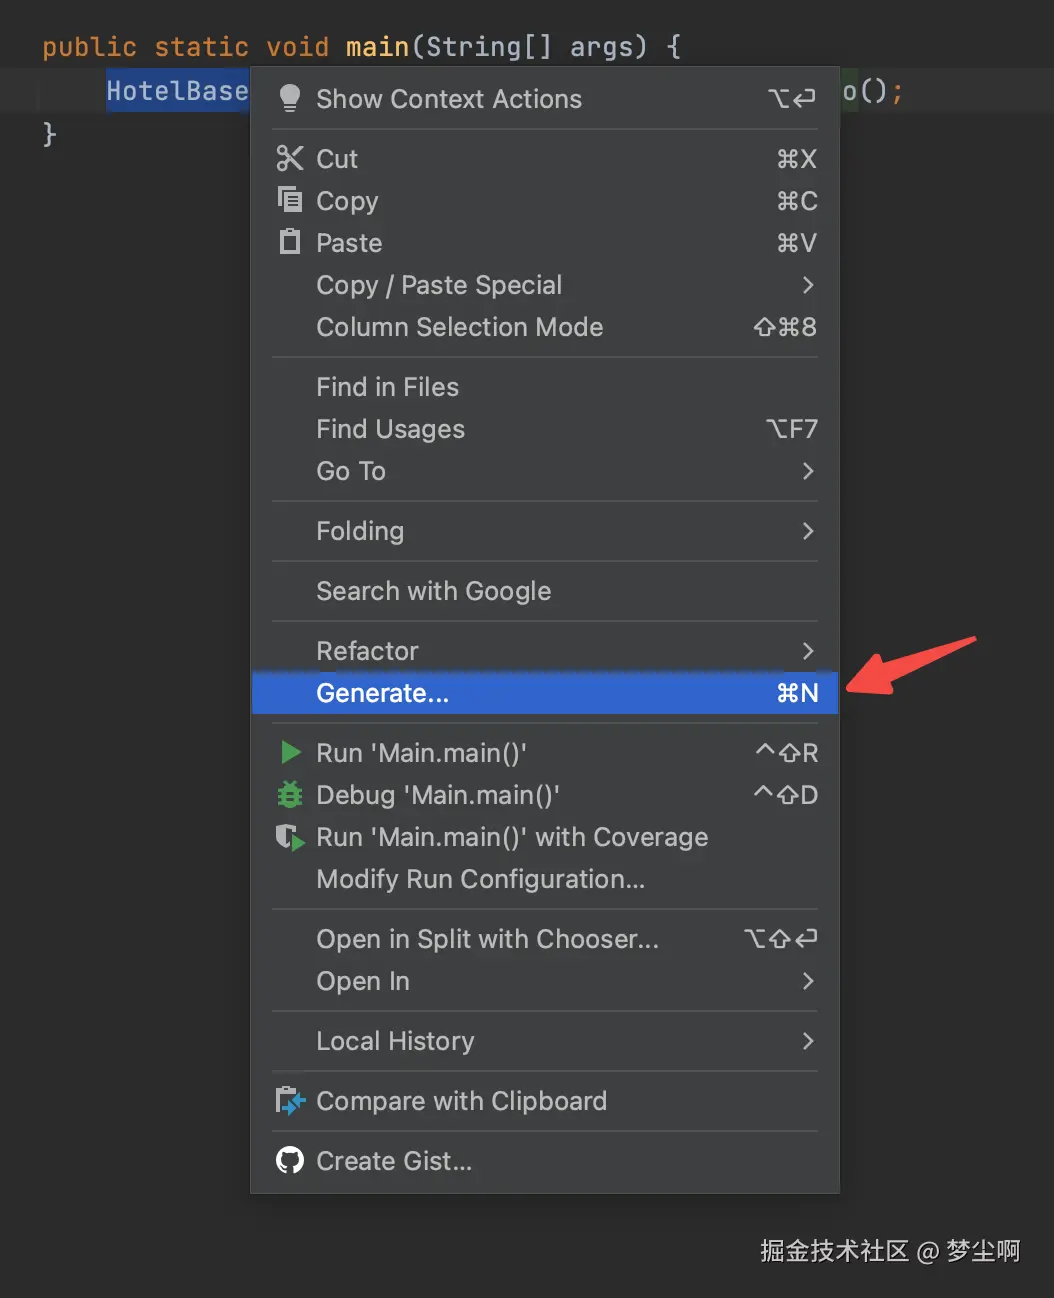This screenshot has height=1298, width=1054.
Task: Click the highlighted HotelBase text in editor
Action: coord(176,92)
